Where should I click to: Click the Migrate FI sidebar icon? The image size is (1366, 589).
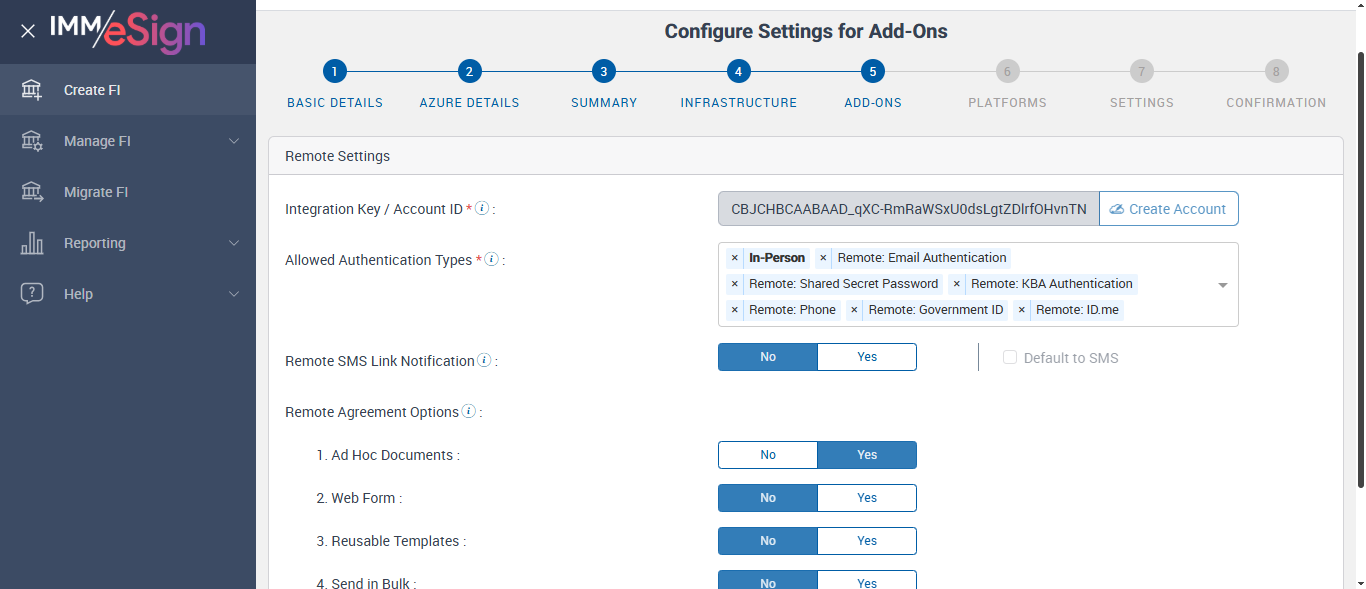[32, 192]
